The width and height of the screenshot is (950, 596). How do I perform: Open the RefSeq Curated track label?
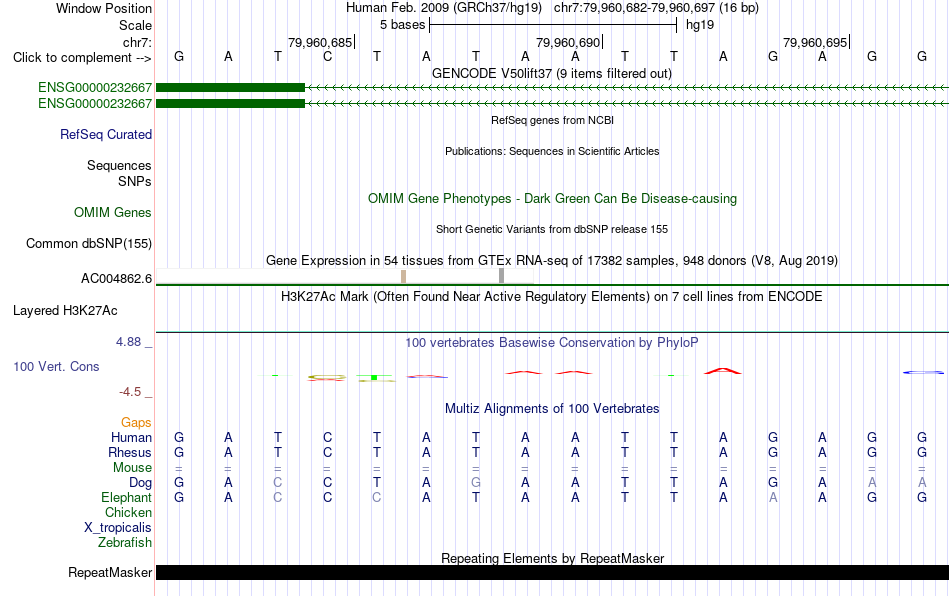point(106,134)
